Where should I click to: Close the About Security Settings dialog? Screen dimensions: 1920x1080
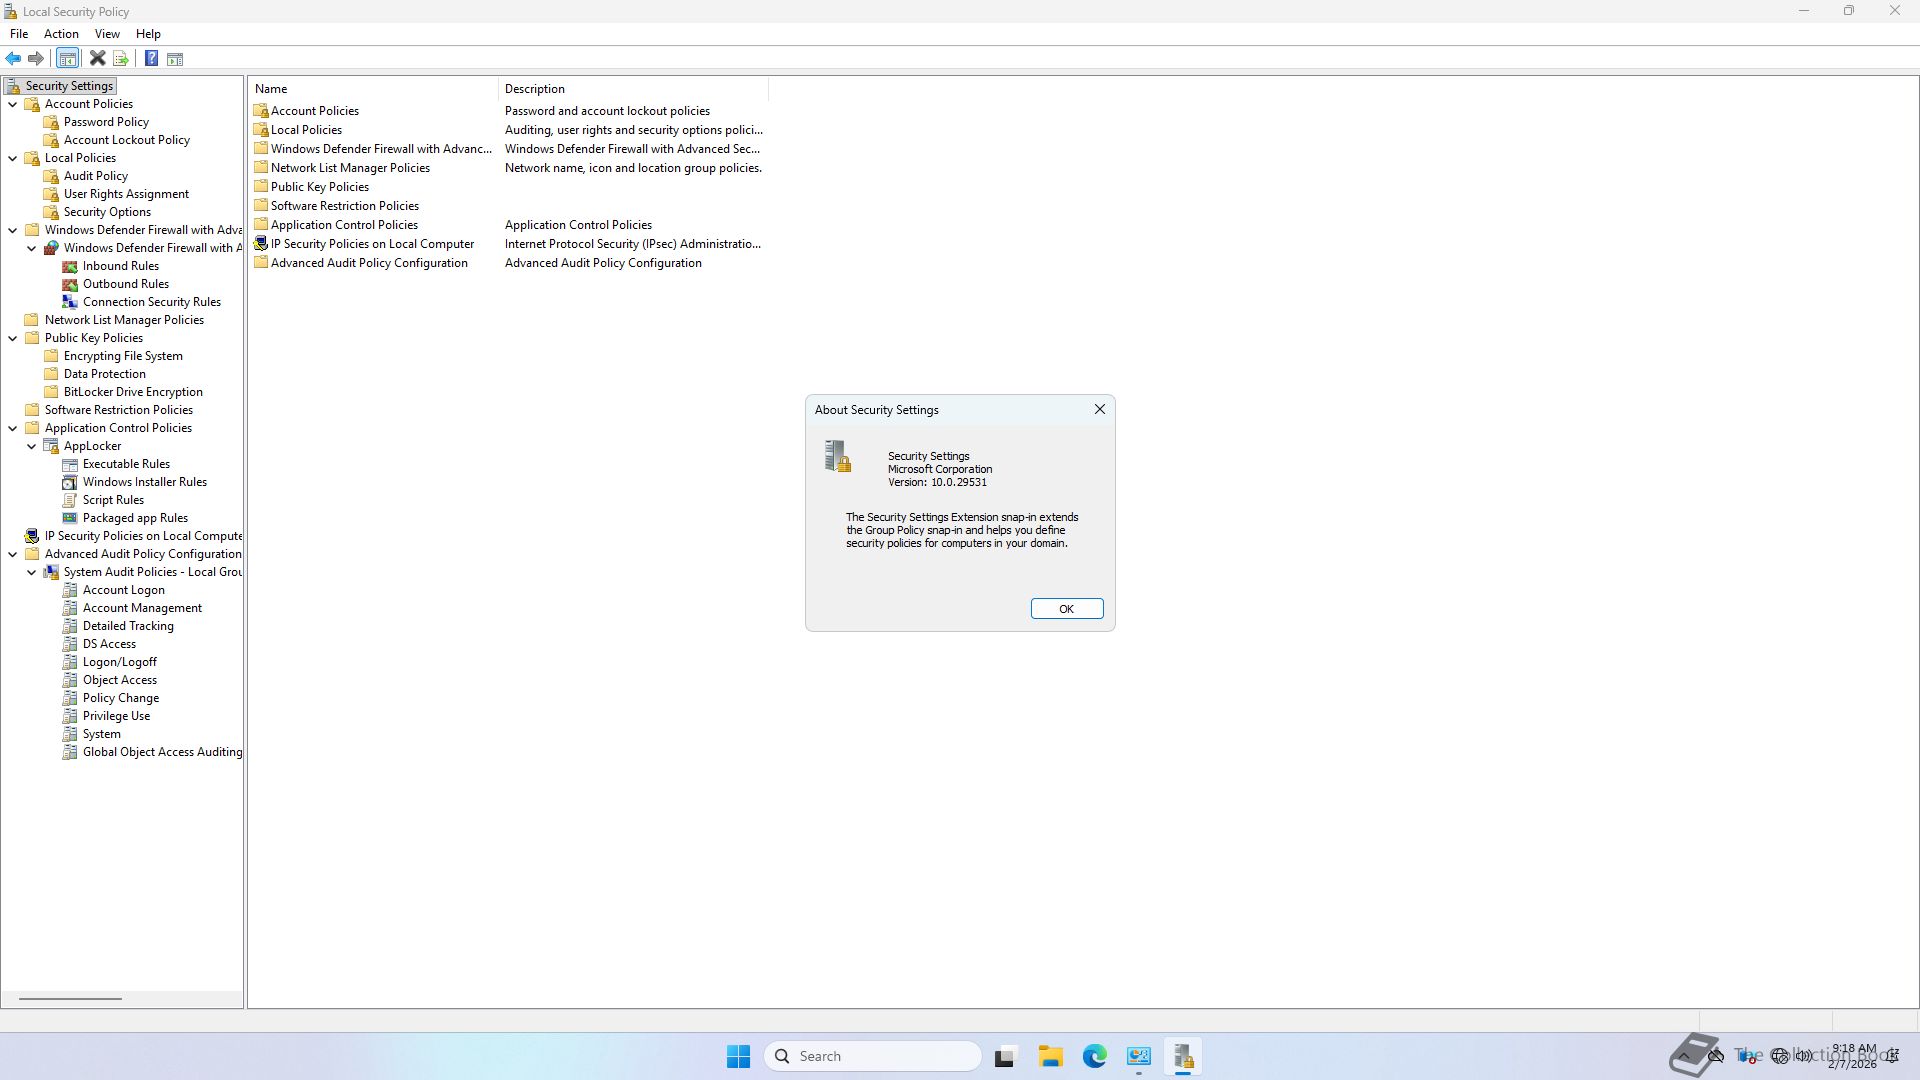pos(1099,409)
